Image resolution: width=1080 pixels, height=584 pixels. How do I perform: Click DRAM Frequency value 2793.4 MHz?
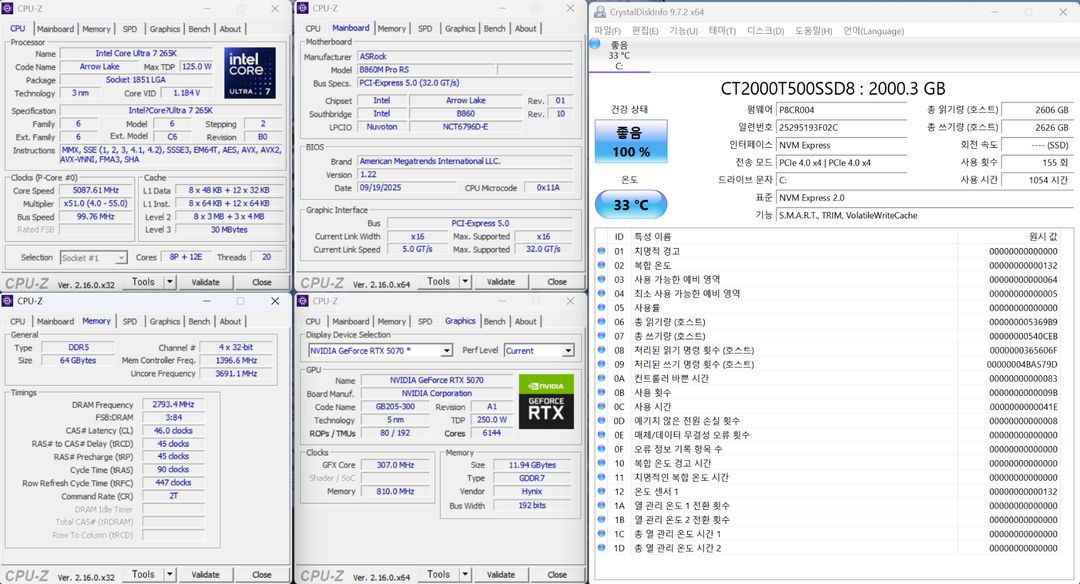174,404
